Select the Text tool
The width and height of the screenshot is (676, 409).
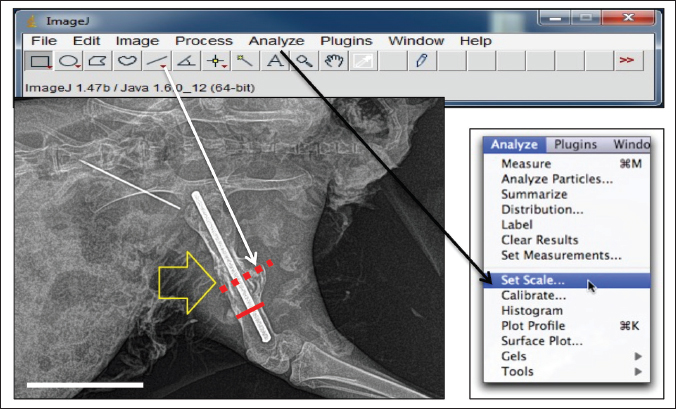275,62
